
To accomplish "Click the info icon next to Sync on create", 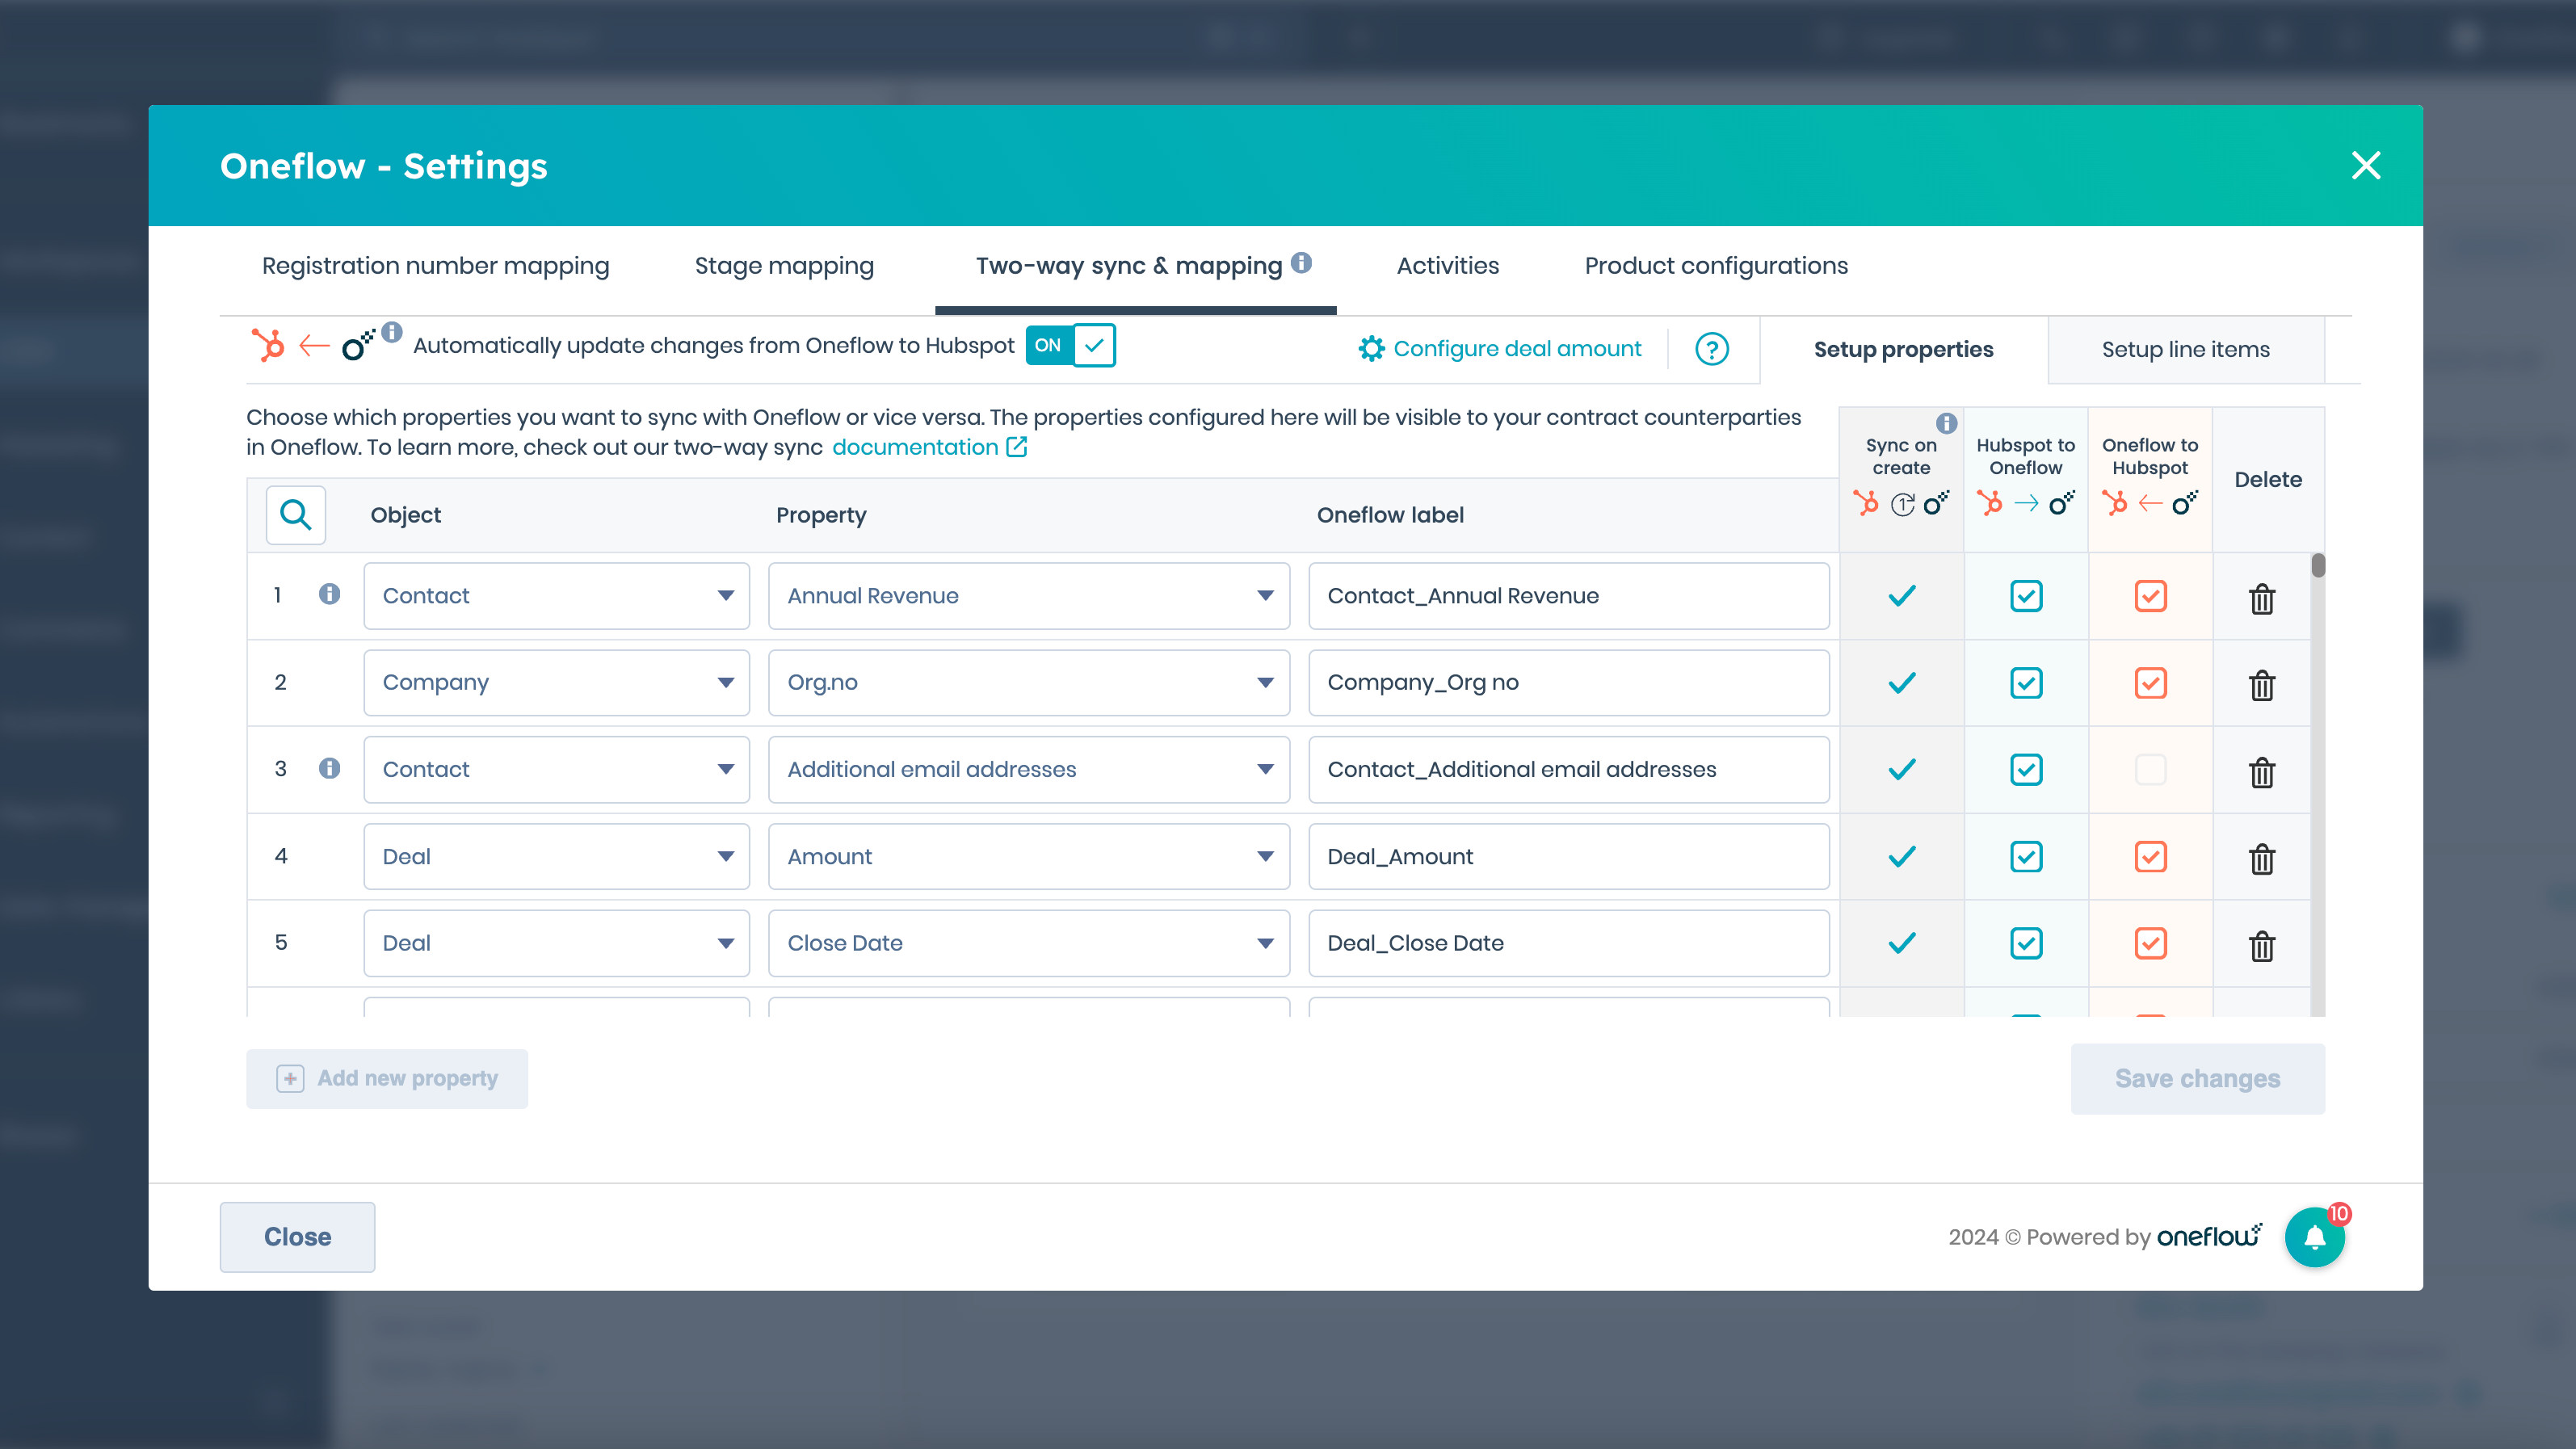I will [1946, 423].
